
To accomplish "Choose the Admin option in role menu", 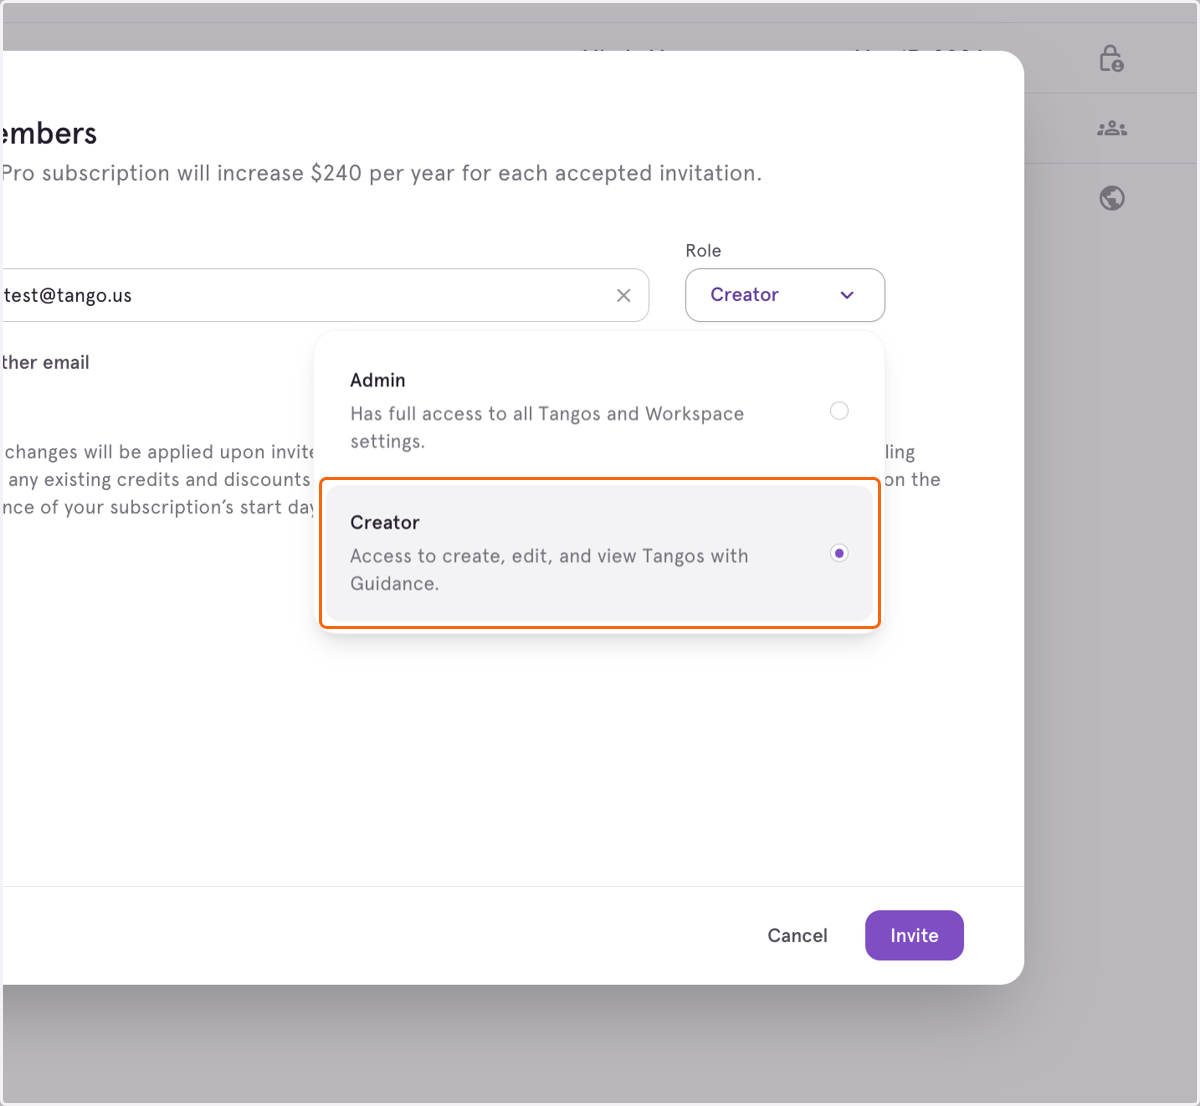I will [x=599, y=410].
